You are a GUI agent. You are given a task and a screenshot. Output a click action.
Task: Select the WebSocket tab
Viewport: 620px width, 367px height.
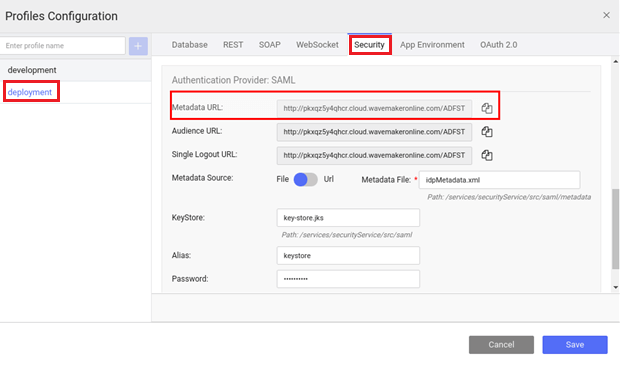[317, 45]
